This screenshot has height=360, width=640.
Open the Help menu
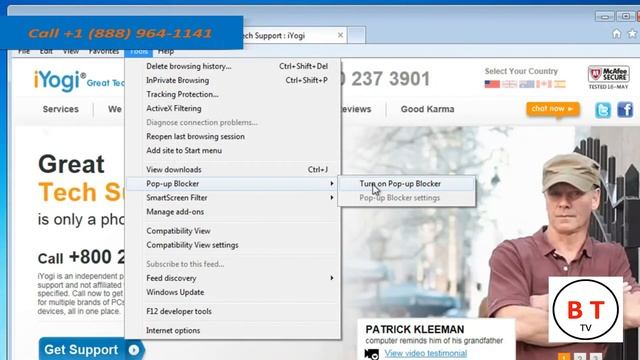(x=166, y=52)
